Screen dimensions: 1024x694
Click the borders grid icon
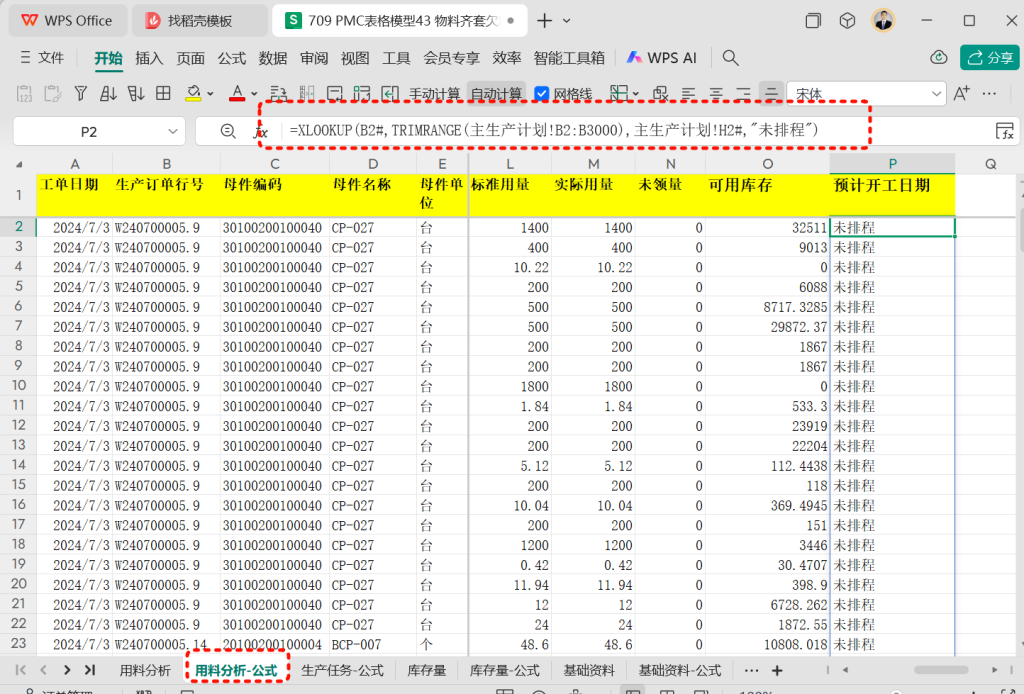click(163, 93)
